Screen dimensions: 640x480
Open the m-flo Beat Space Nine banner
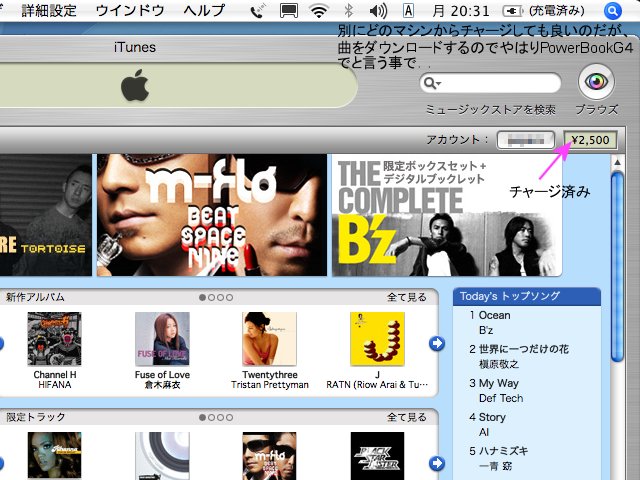click(x=212, y=215)
